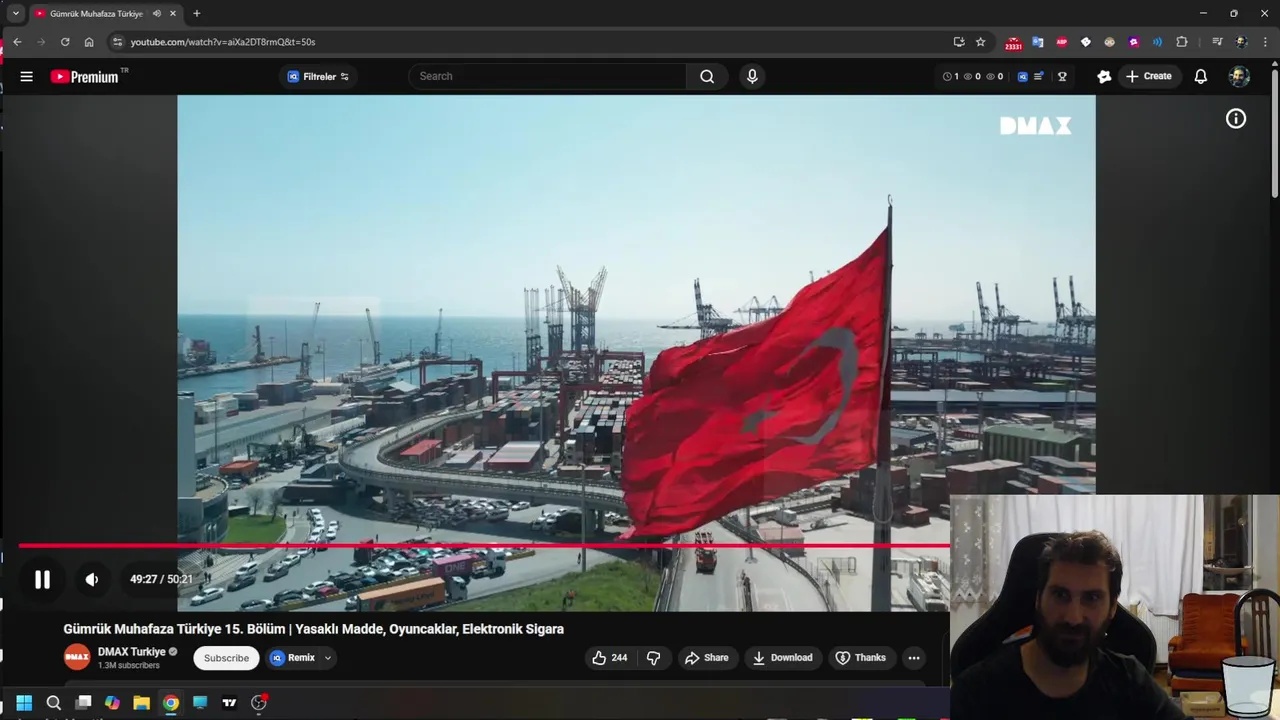Open a new Chrome tab
The width and height of the screenshot is (1280, 720).
196,13
